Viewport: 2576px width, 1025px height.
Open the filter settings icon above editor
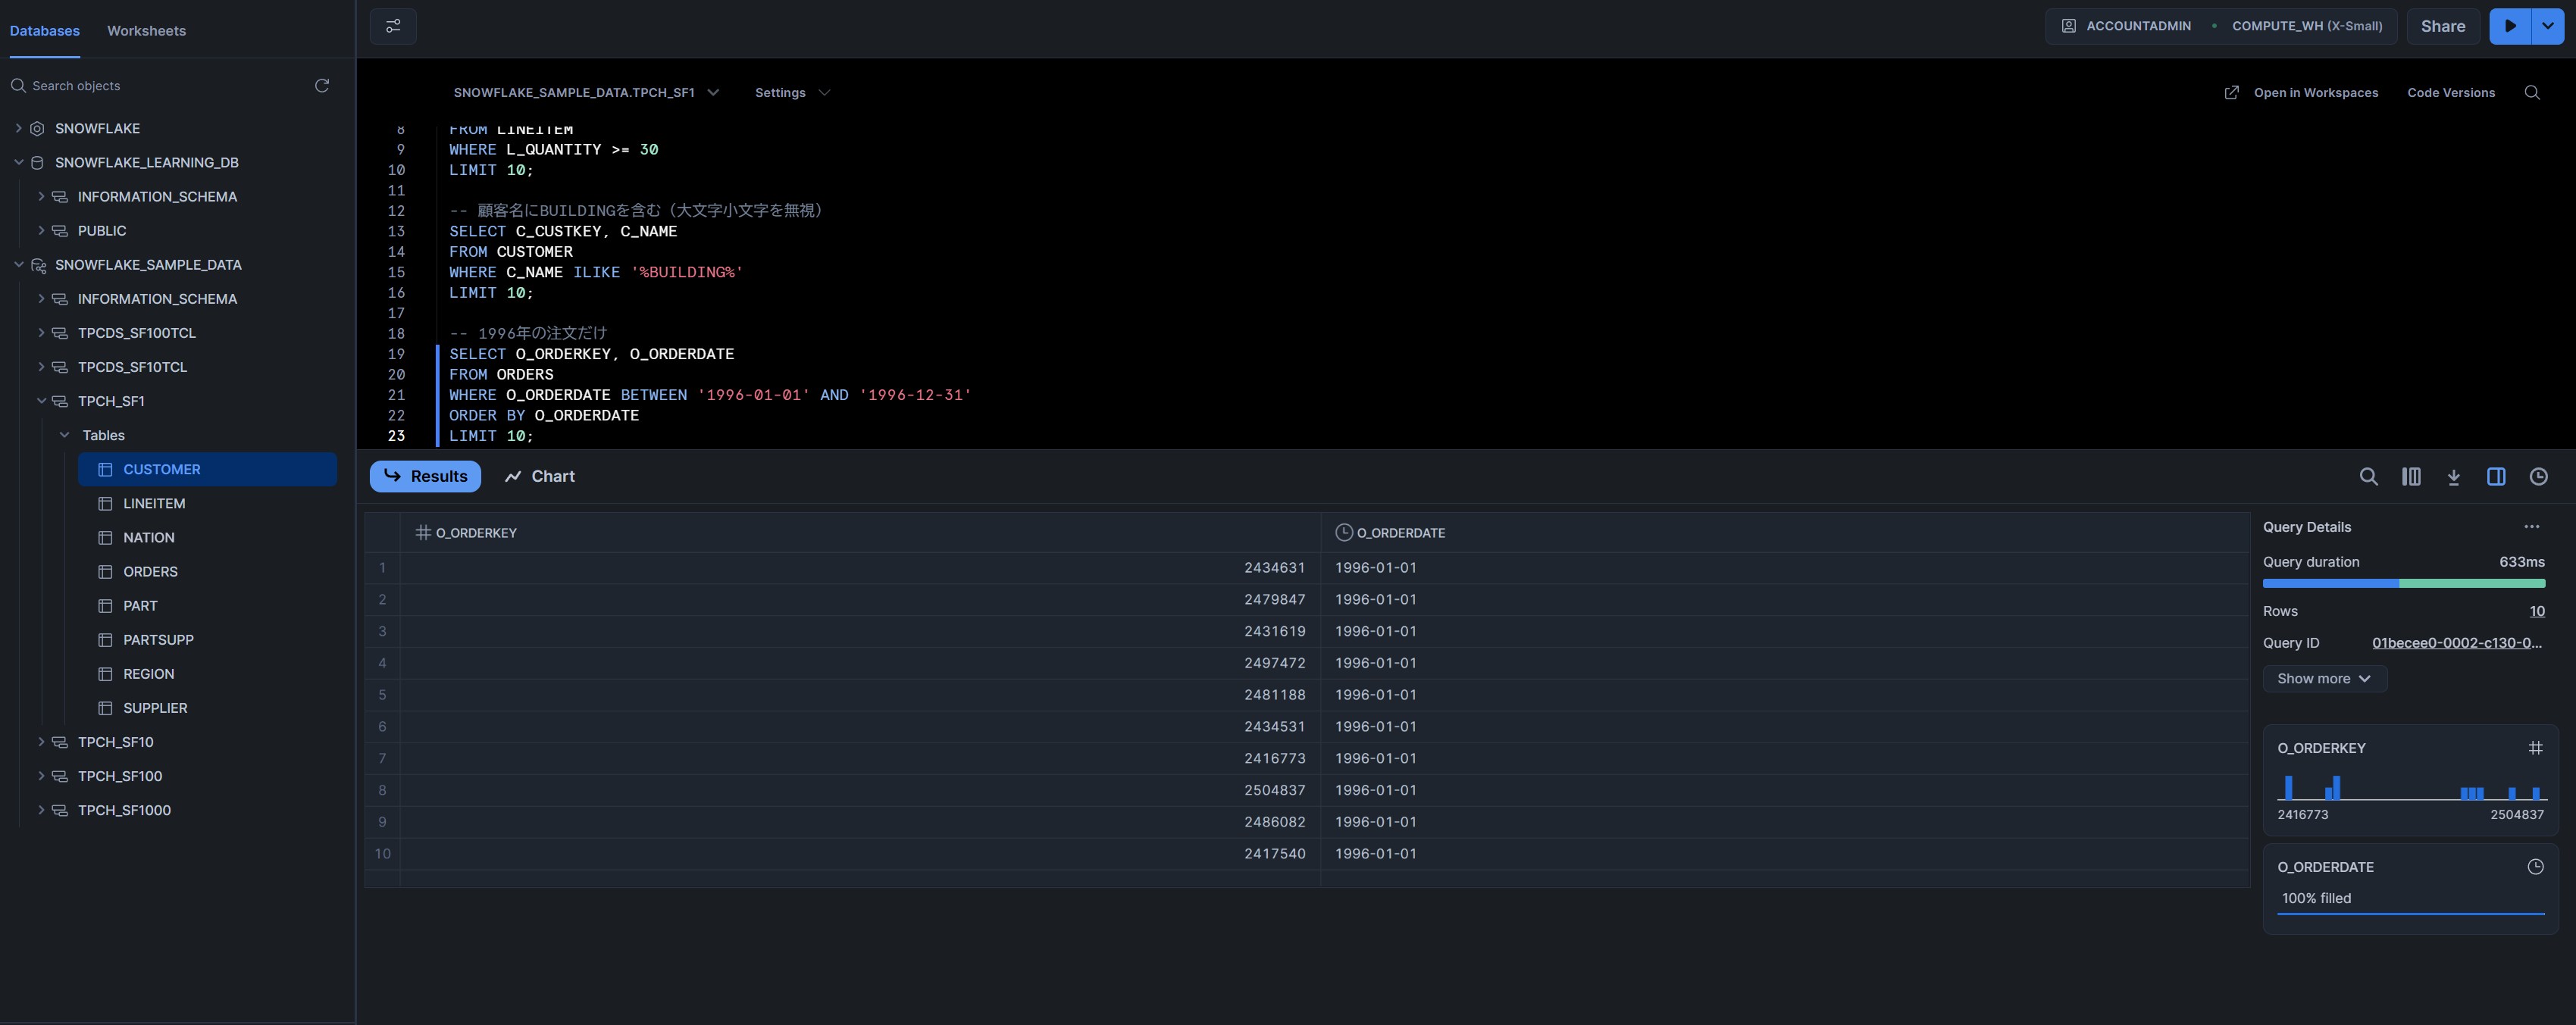coord(393,26)
